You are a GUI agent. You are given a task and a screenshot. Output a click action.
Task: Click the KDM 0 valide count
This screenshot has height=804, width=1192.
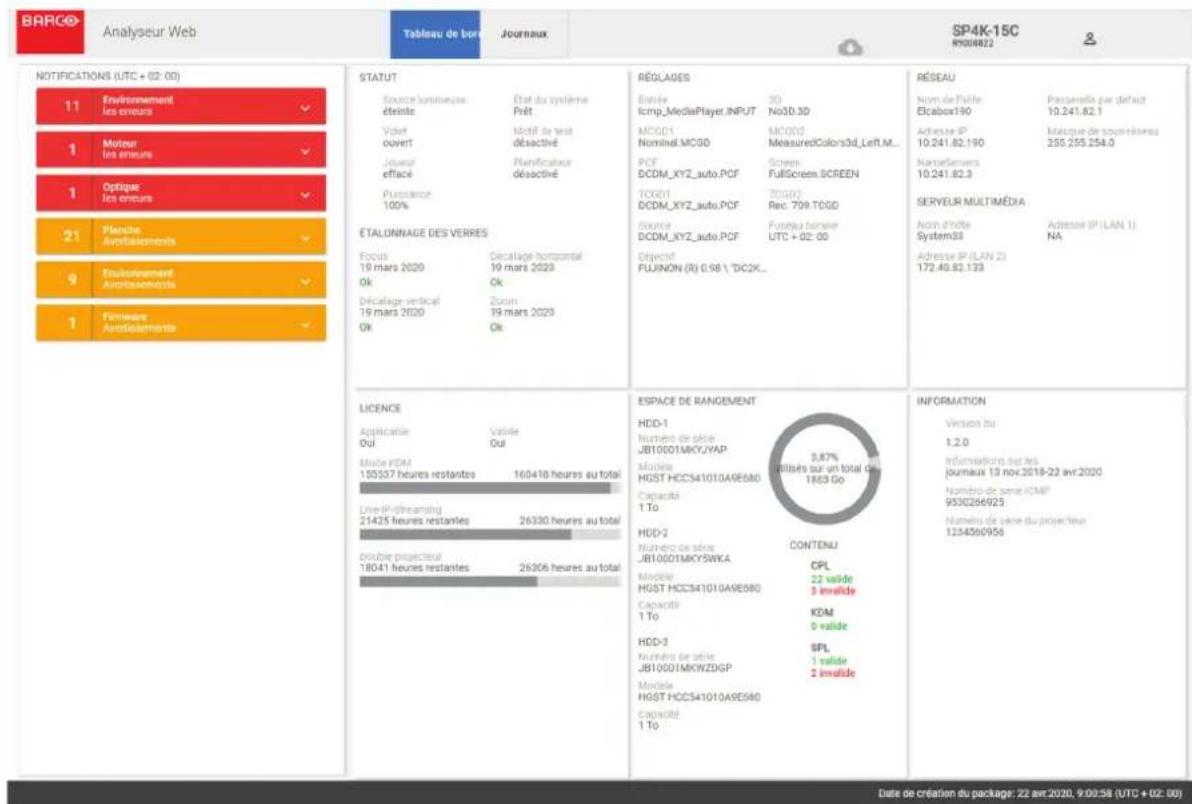point(829,626)
